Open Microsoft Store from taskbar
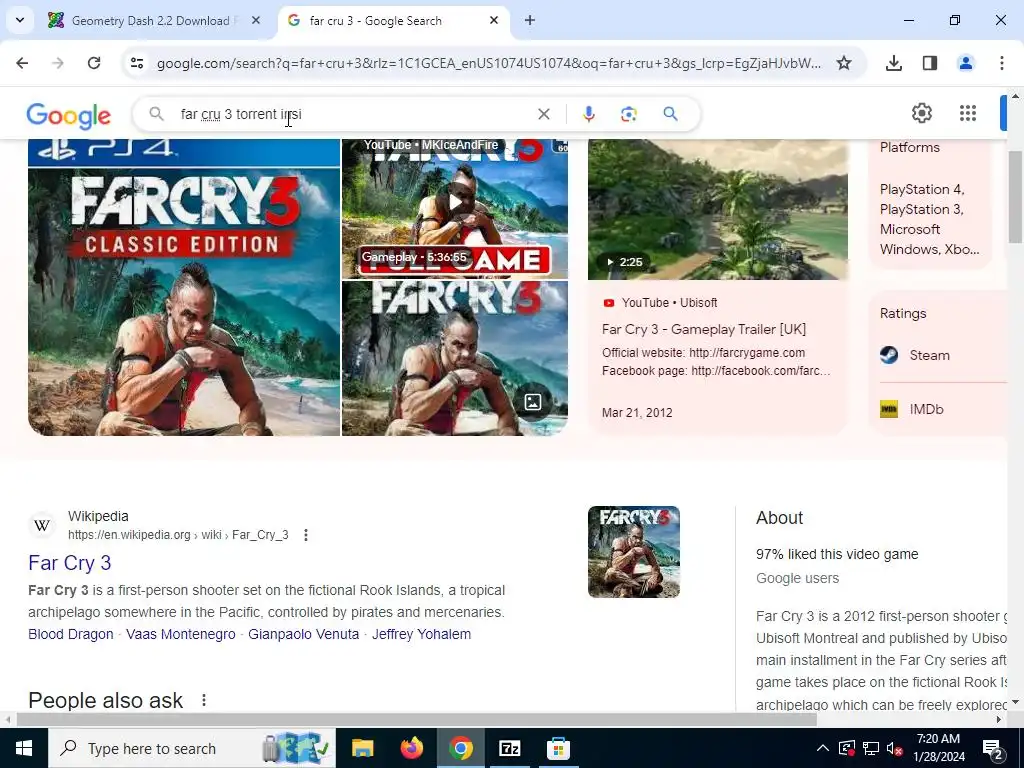Screen dimensions: 1024x768 pyautogui.click(x=558, y=748)
